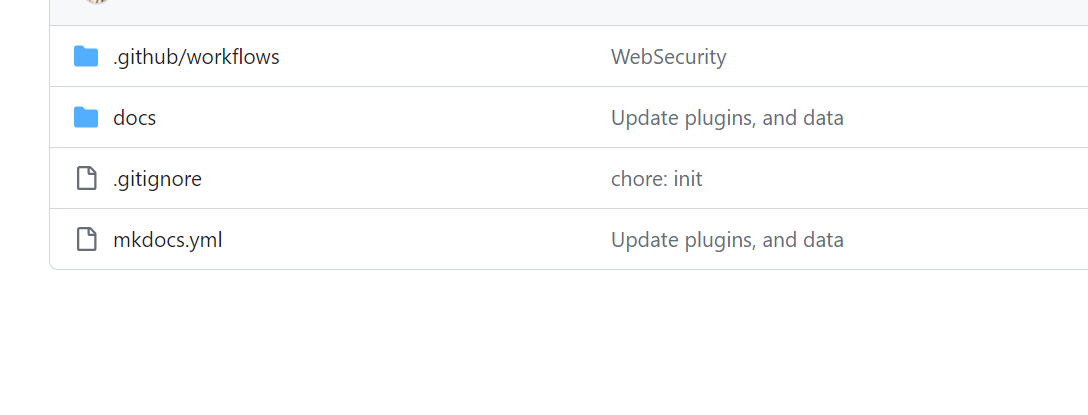
Task: Open the .gitignore file
Action: click(158, 179)
